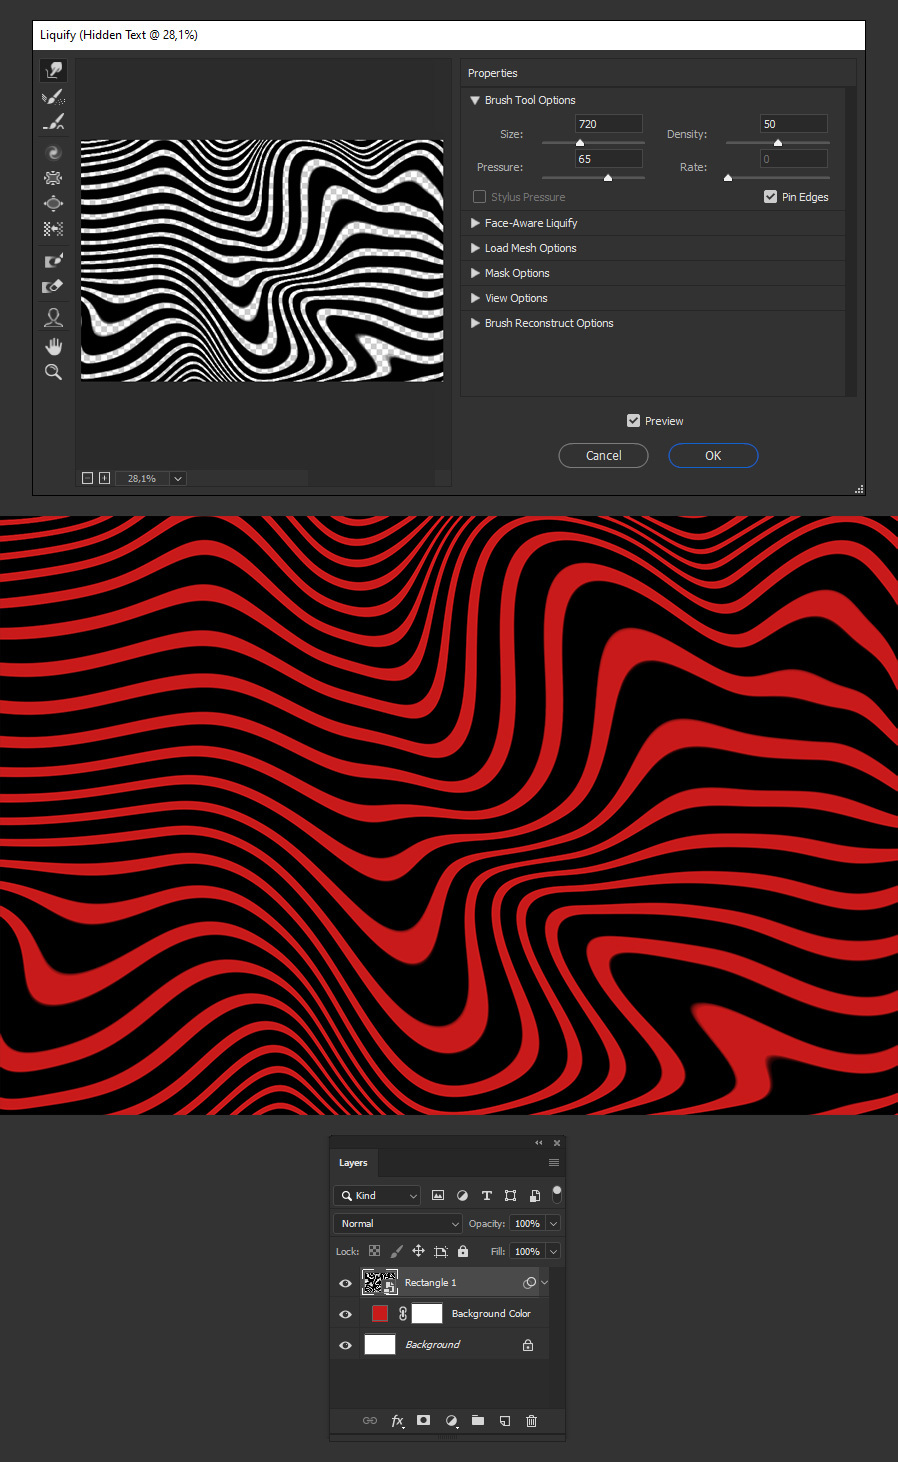Click the zoom in plus button

104,478
